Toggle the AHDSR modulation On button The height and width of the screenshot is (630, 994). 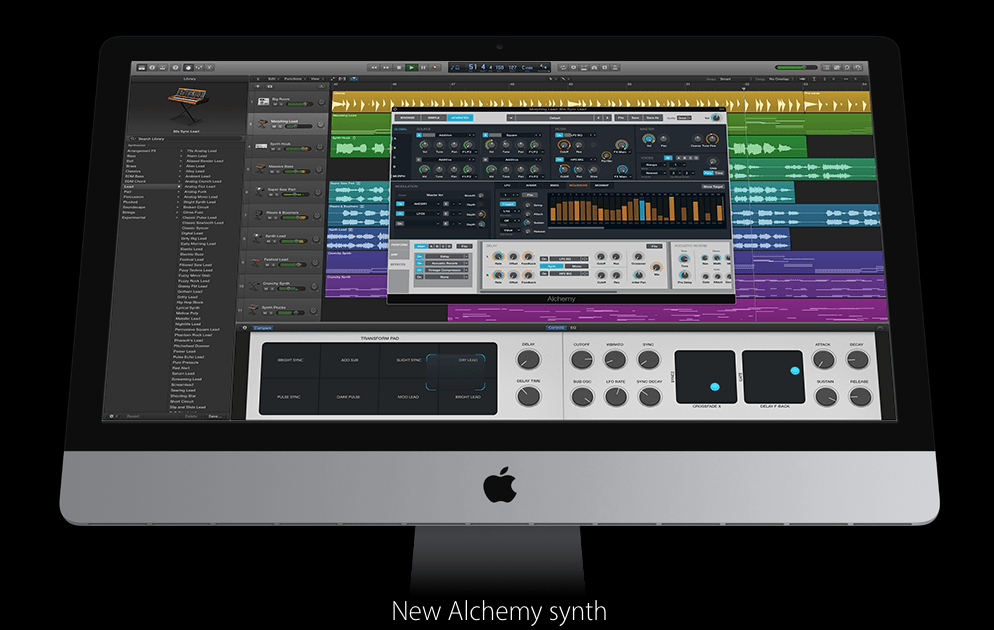pos(400,203)
